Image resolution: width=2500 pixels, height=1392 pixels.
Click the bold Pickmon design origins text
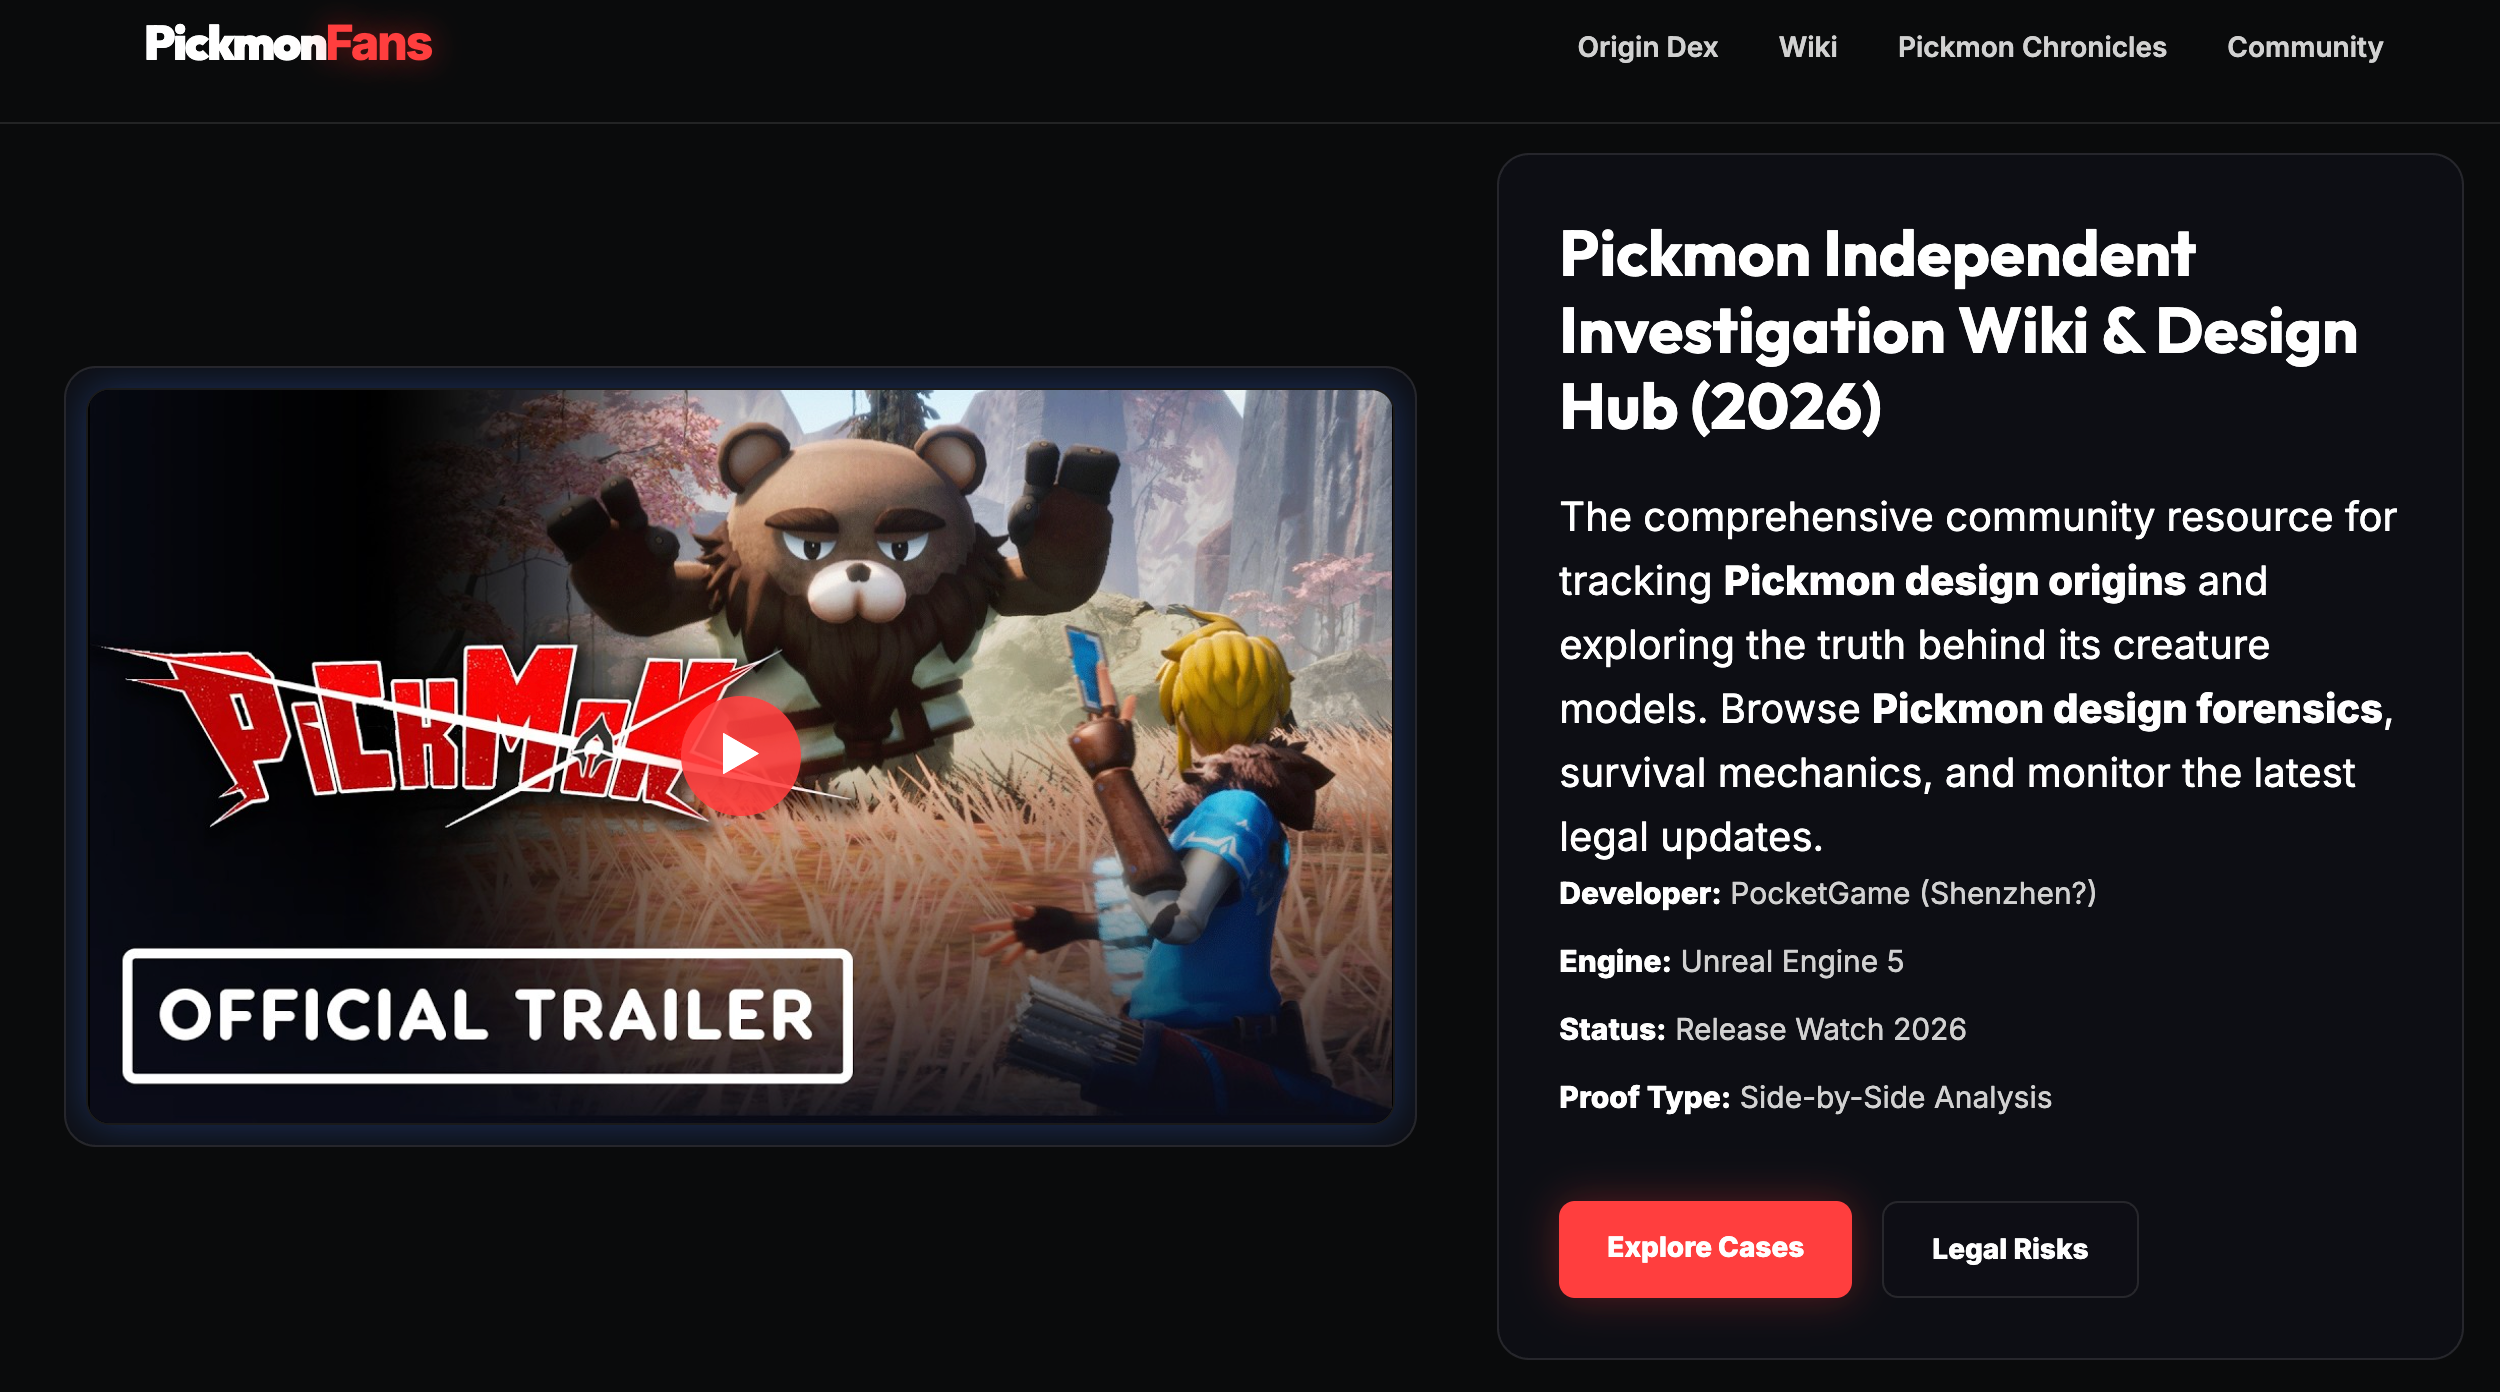click(1954, 581)
